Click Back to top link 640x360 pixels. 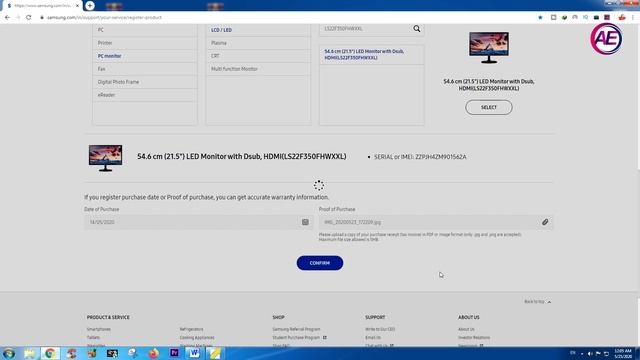[537, 302]
